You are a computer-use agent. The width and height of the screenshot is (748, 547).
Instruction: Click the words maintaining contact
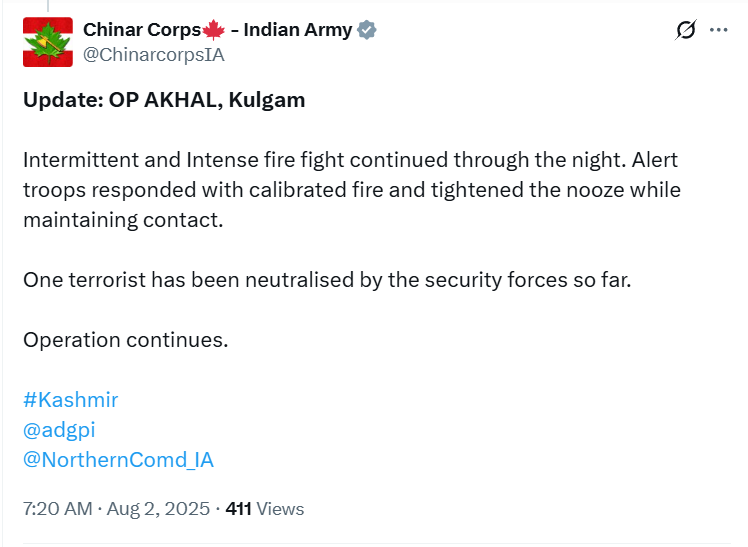point(123,220)
